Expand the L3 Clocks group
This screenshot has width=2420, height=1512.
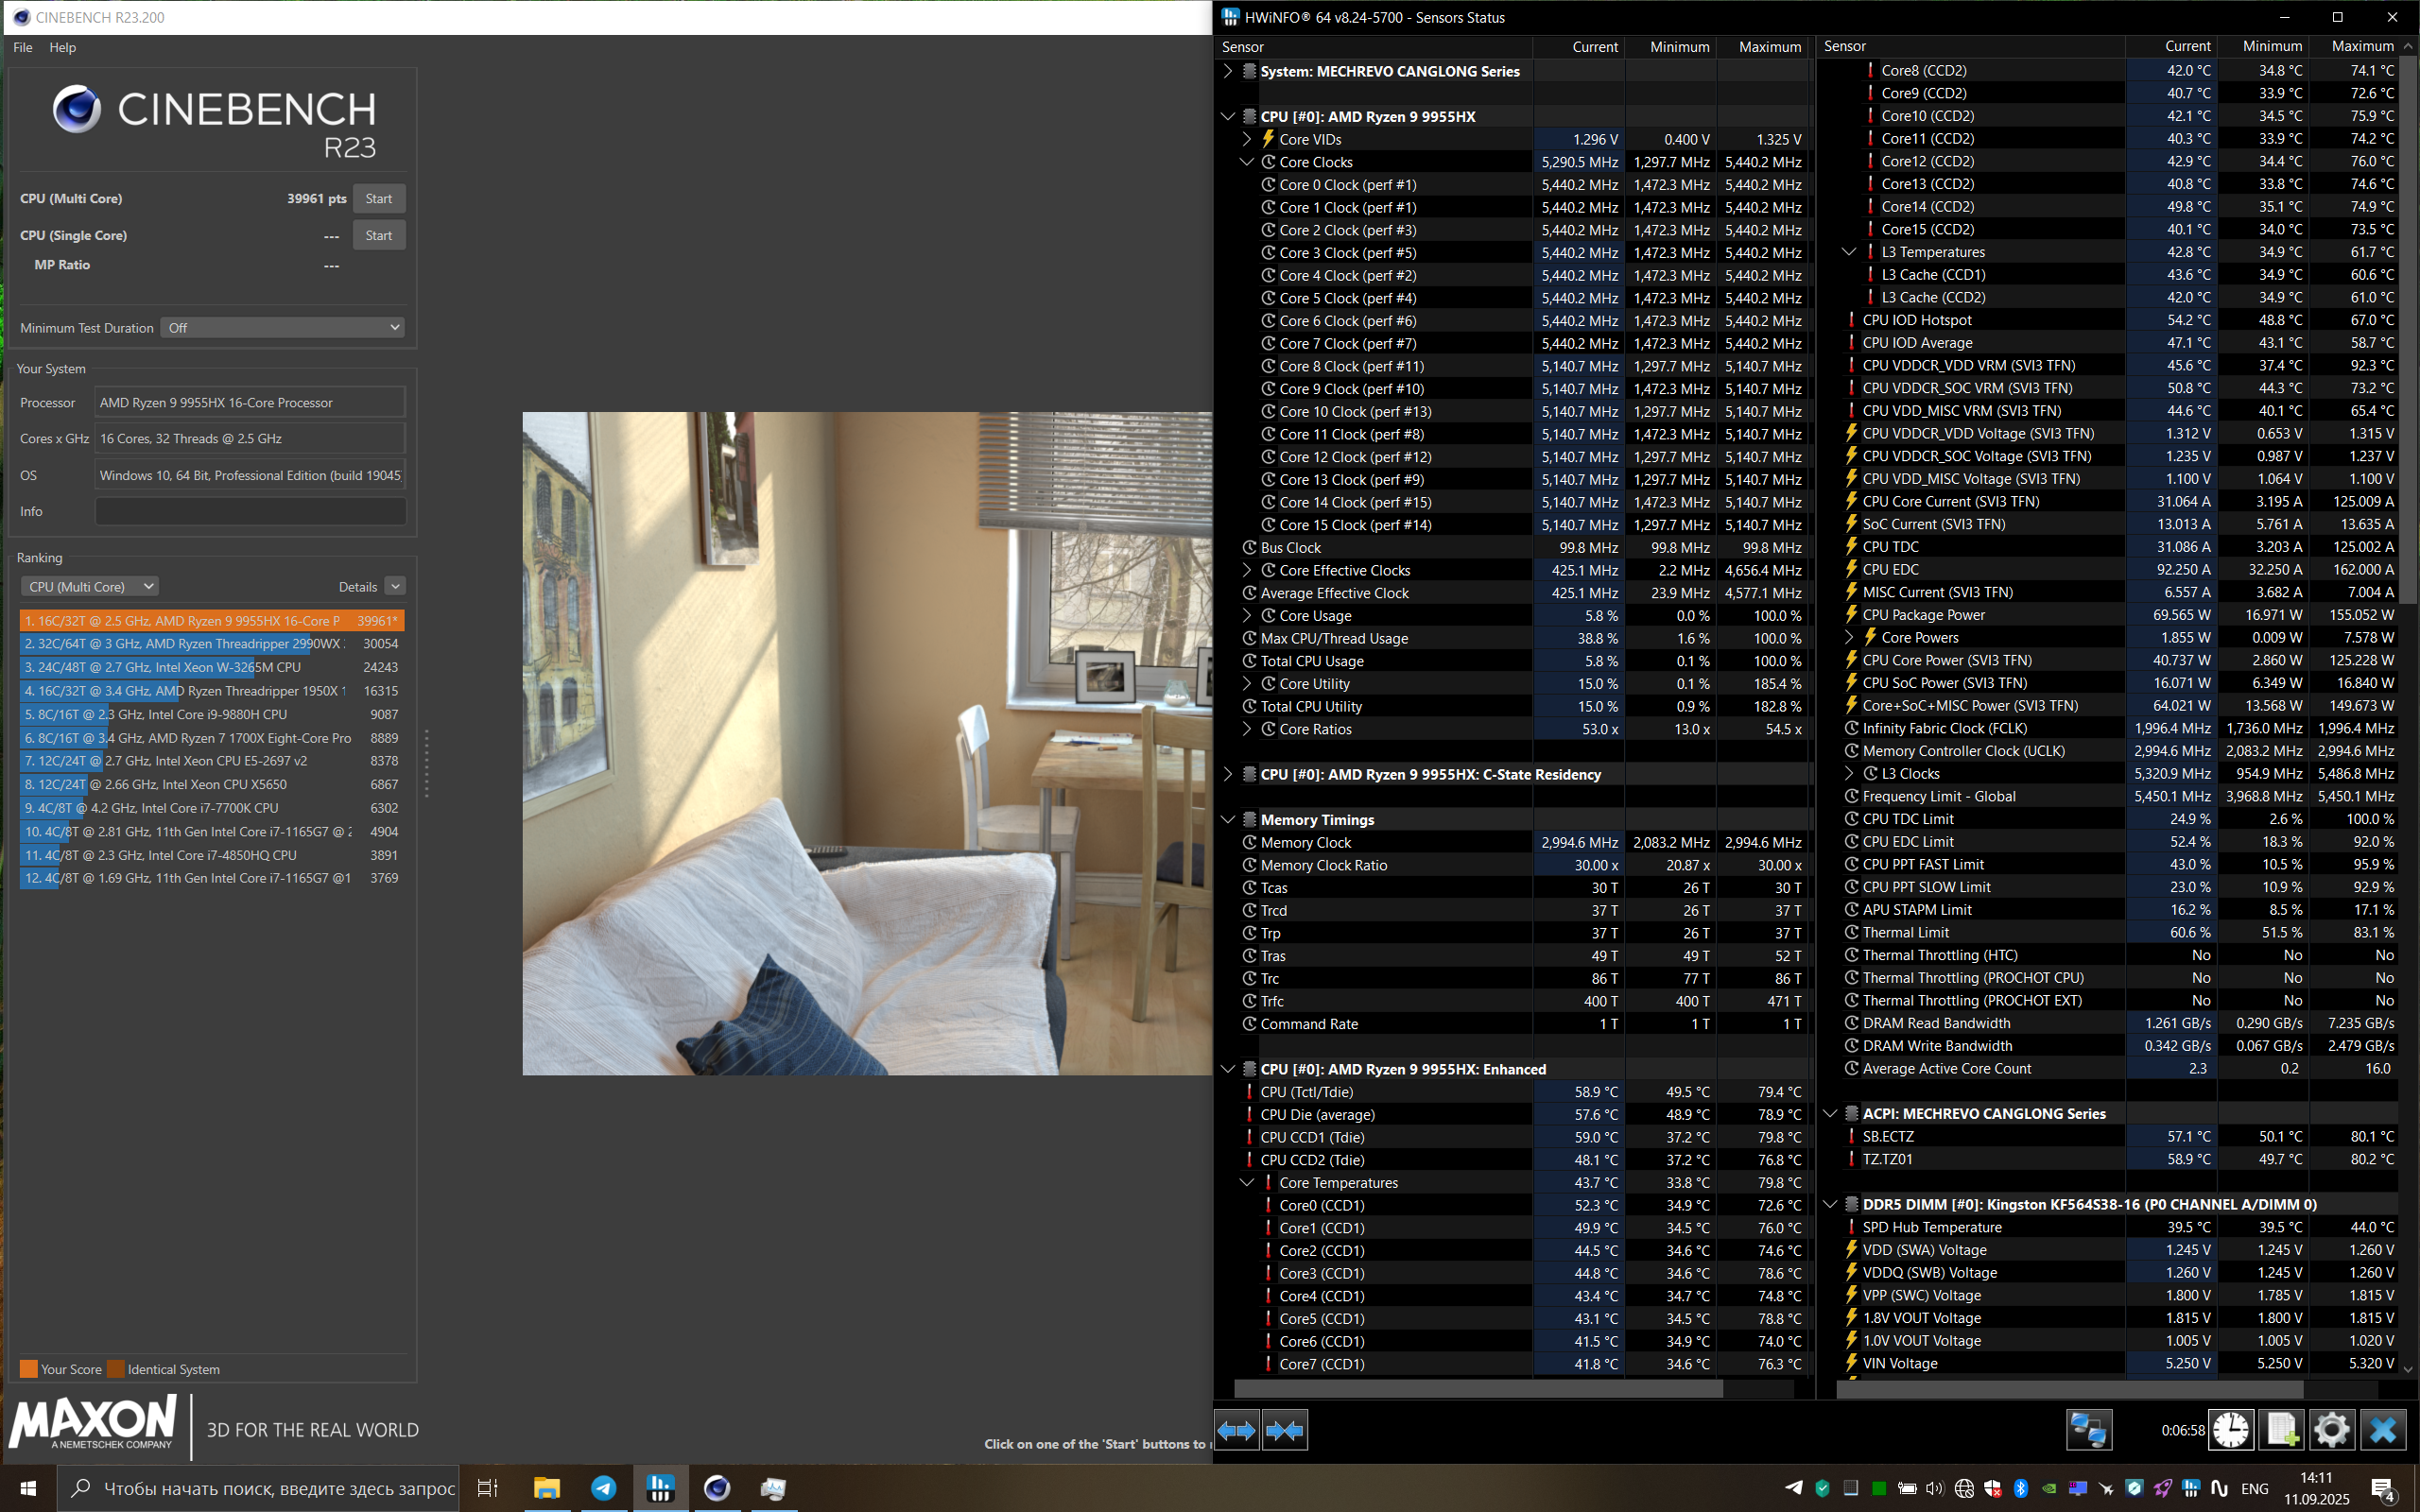[x=1849, y=773]
